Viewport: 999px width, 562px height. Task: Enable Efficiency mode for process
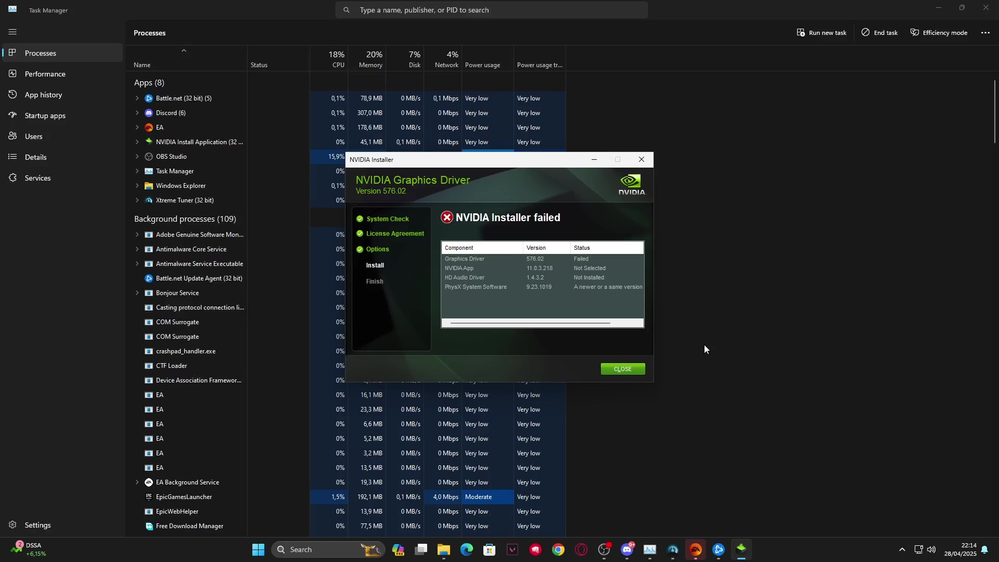click(938, 32)
